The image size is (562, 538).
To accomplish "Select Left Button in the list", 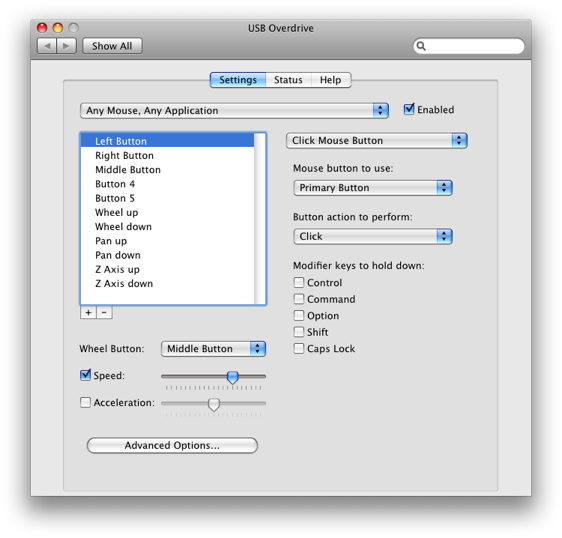I will 167,141.
